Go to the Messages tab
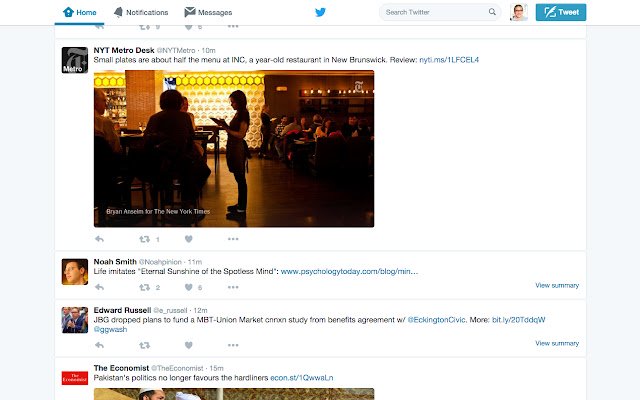This screenshot has width=640, height=400. 208,12
